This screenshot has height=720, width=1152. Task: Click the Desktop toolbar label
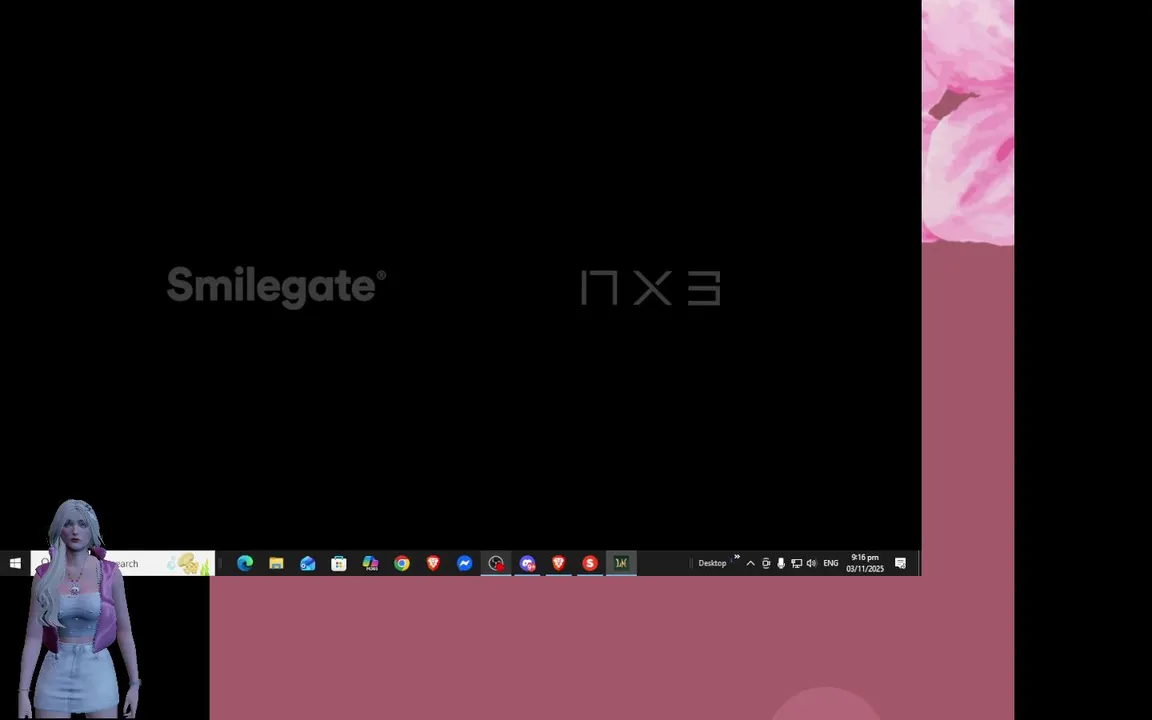coord(712,564)
